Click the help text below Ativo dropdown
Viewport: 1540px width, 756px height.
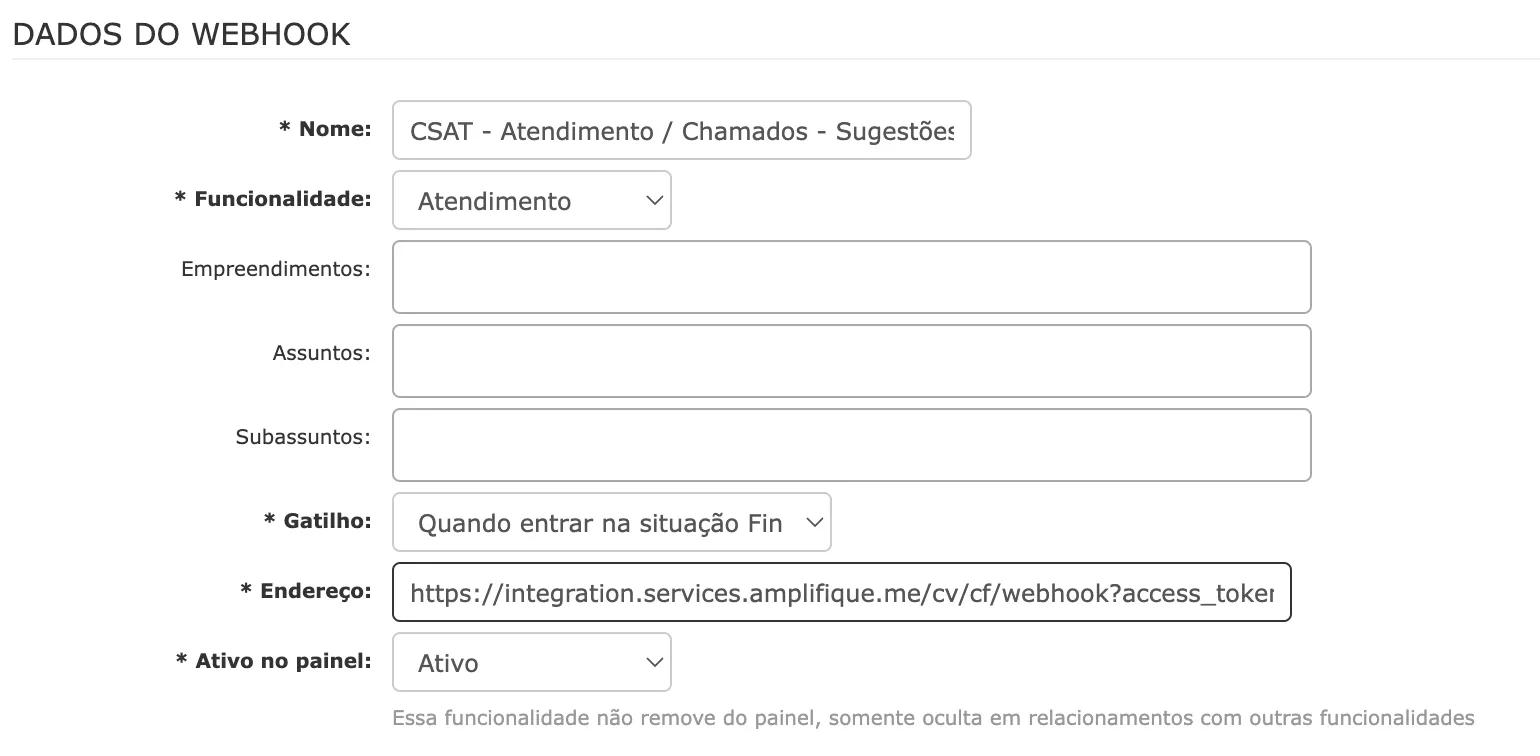(x=933, y=718)
